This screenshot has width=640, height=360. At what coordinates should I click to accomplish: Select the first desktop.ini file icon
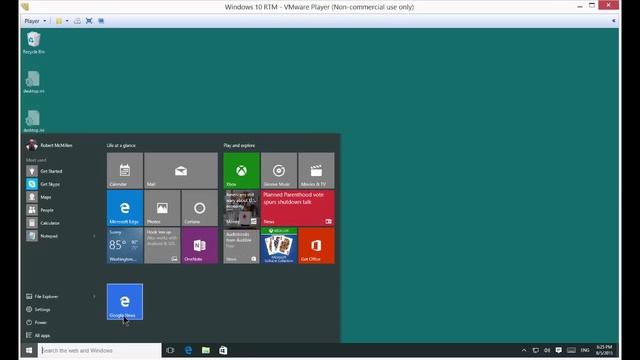tap(33, 82)
